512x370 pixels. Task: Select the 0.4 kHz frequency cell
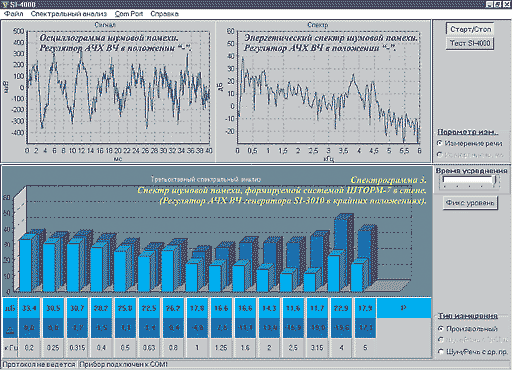[x=101, y=348]
